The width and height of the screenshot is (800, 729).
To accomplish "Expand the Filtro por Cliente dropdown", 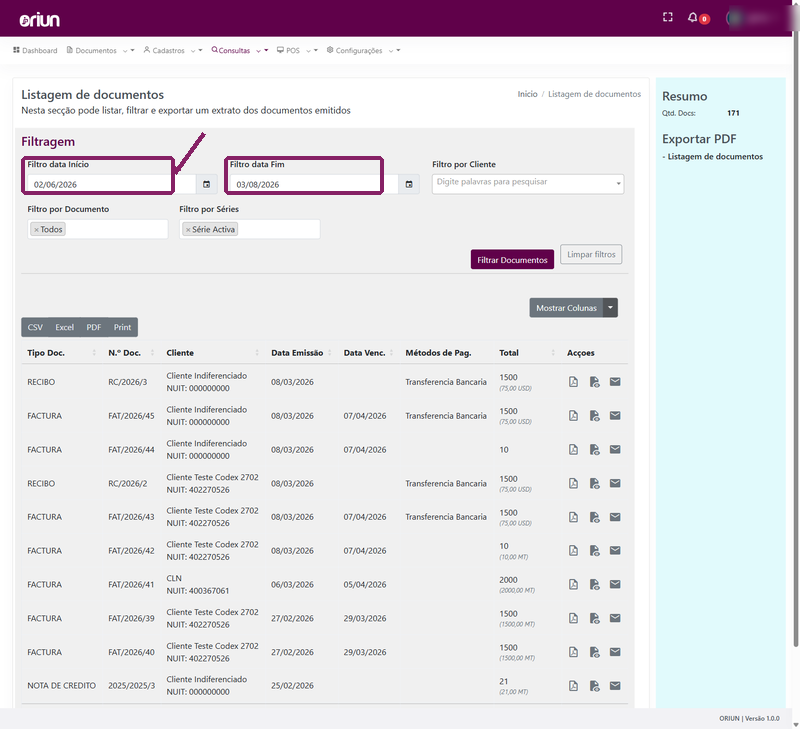I will tap(618, 184).
